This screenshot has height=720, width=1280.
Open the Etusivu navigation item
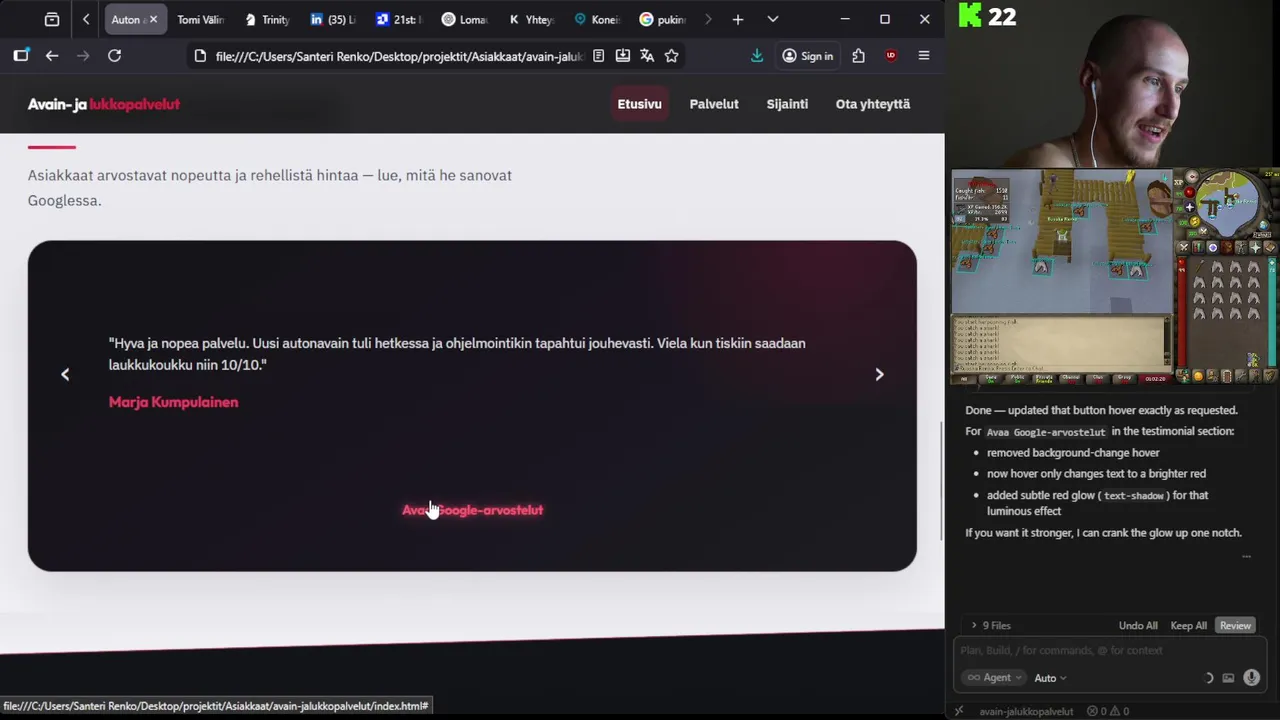click(x=639, y=104)
